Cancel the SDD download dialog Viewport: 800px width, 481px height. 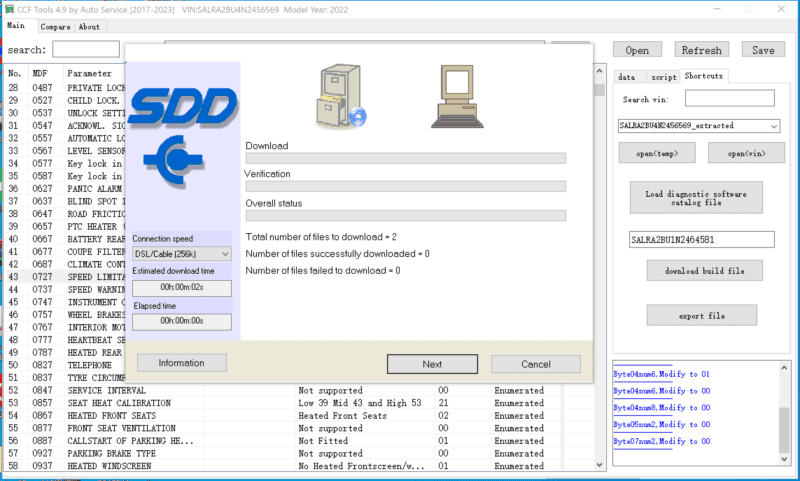pyautogui.click(x=536, y=364)
